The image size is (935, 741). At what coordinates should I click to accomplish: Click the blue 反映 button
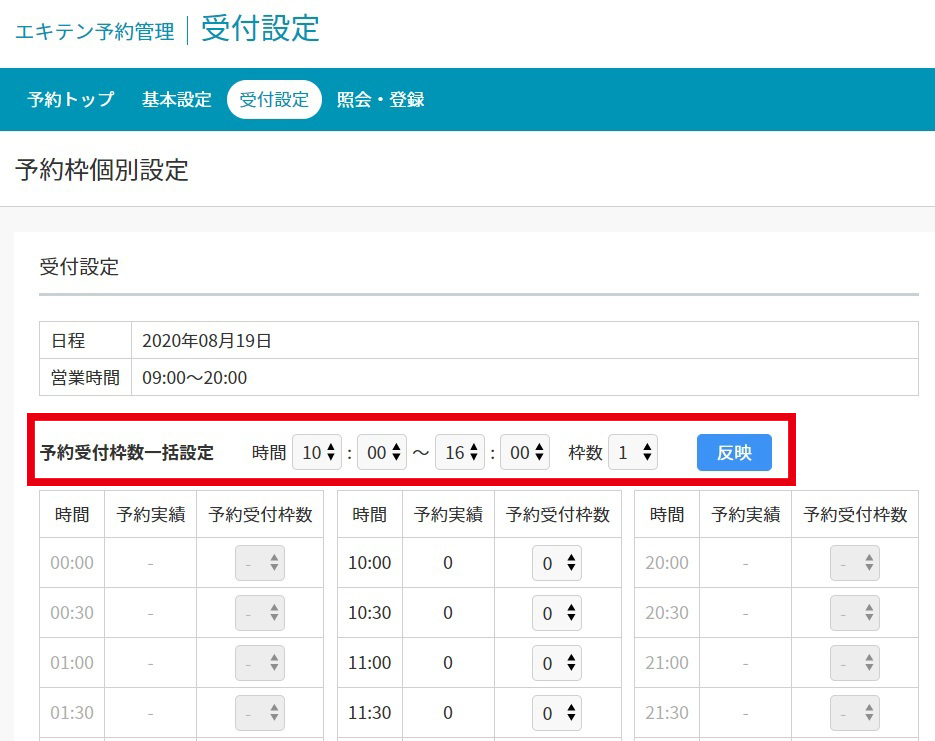click(x=734, y=452)
